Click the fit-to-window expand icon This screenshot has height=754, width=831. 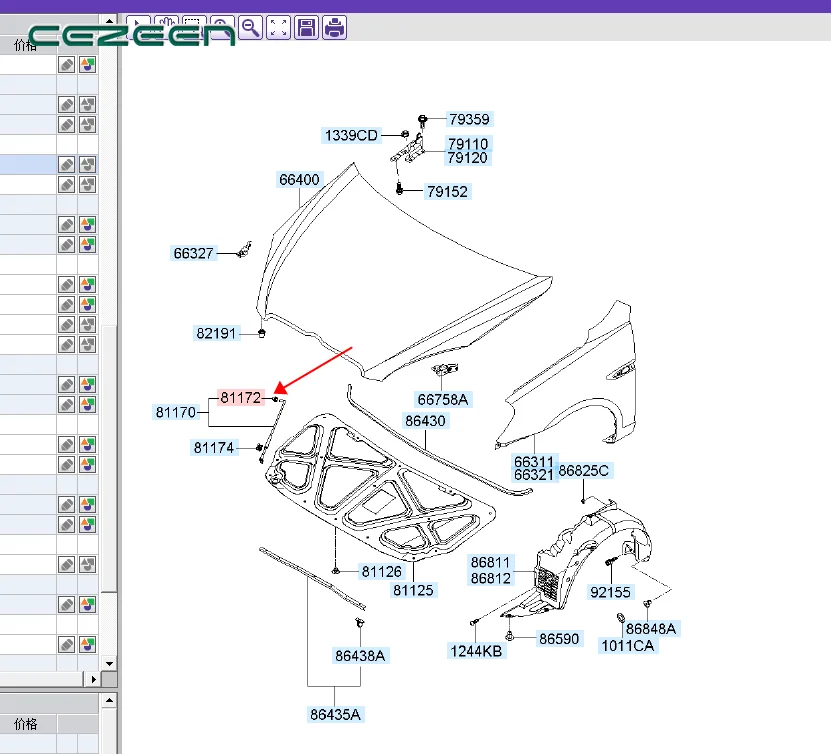[279, 27]
